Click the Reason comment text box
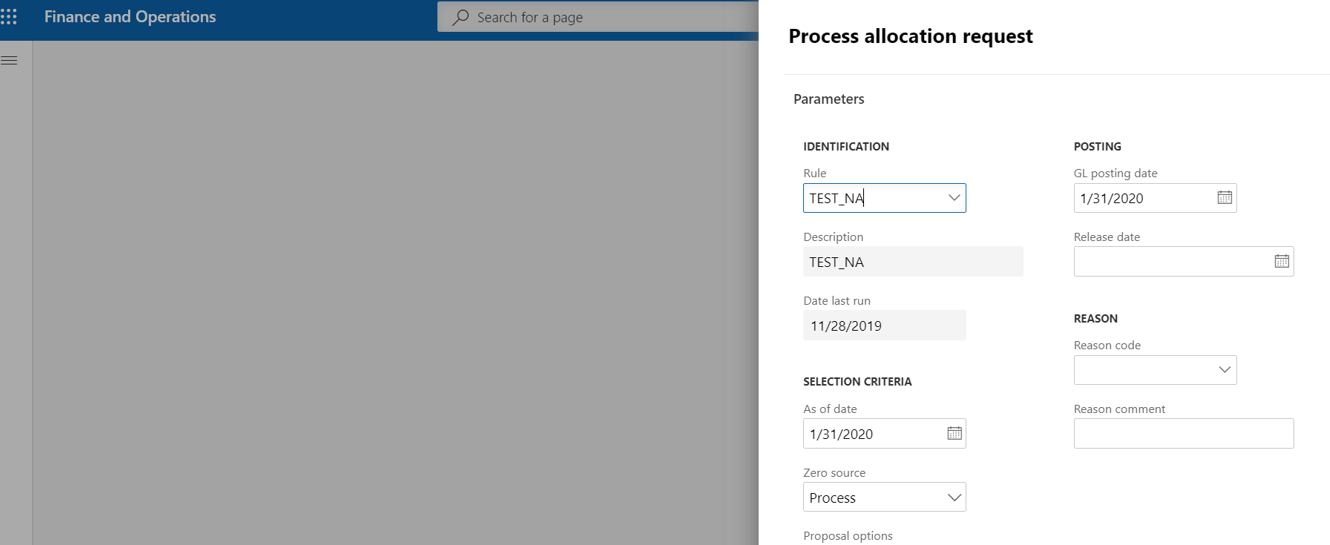Image resolution: width=1330 pixels, height=545 pixels. pyautogui.click(x=1183, y=434)
